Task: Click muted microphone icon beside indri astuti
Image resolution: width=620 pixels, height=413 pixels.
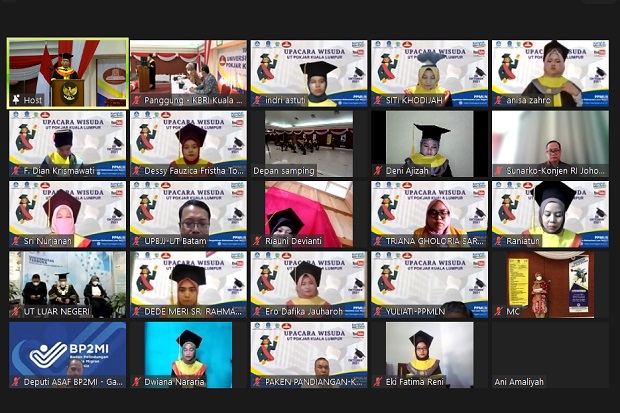Action: pos(257,100)
